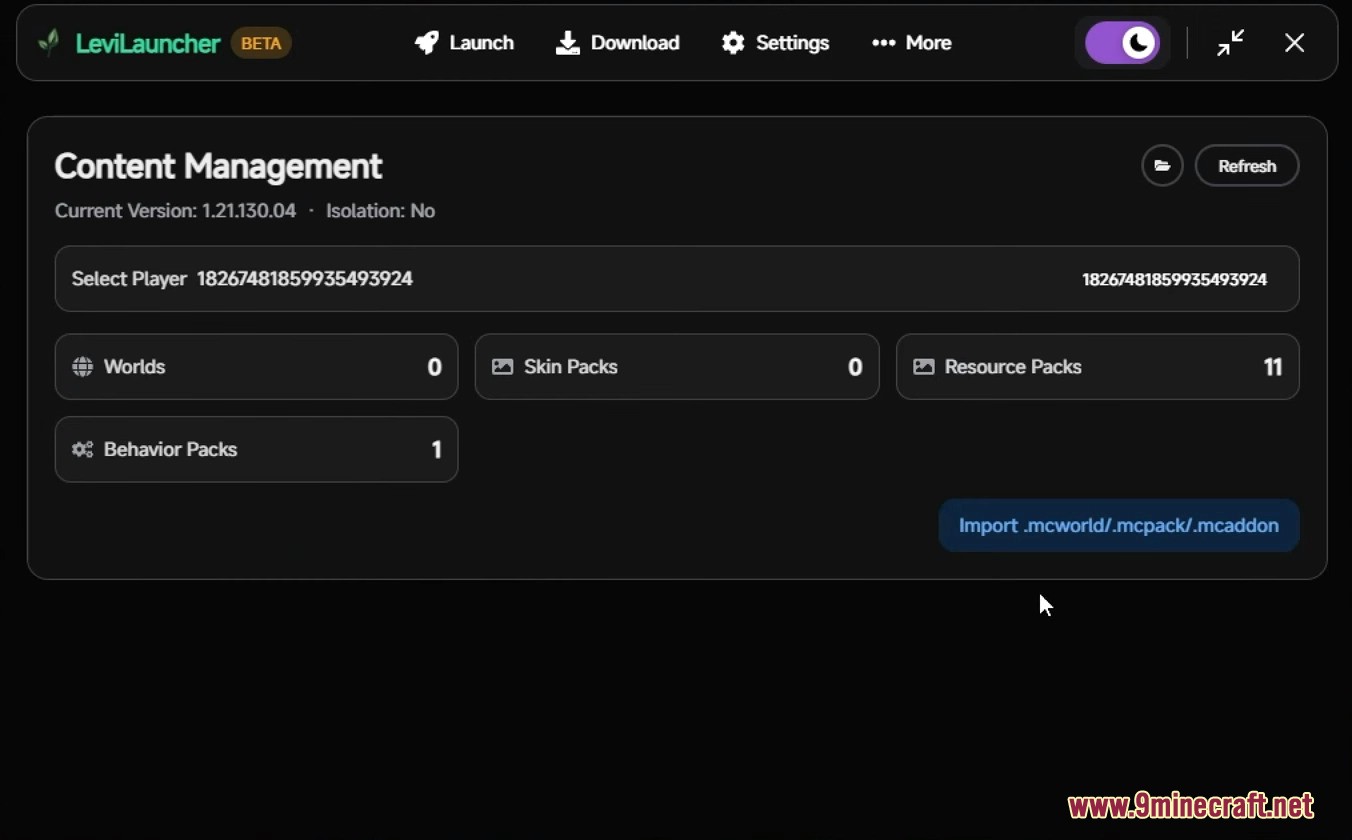
Task: Click the player ID value at right
Action: point(1174,280)
